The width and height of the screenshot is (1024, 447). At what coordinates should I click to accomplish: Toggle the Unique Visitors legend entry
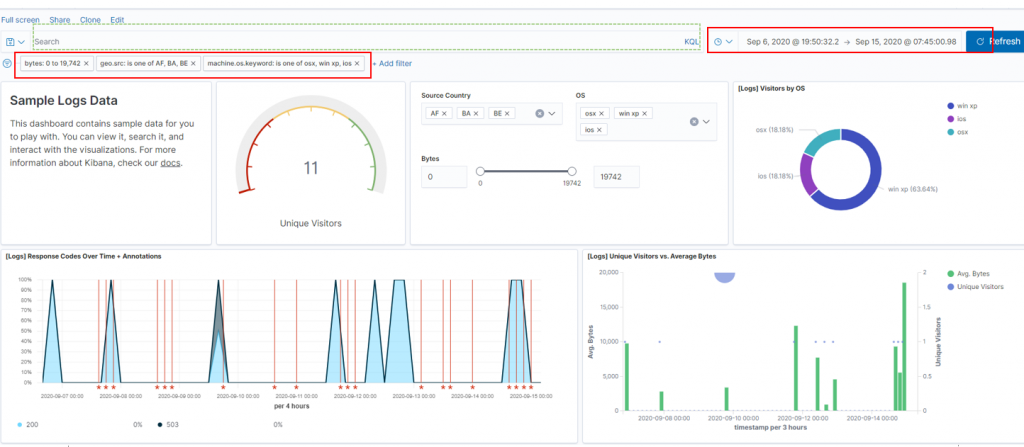pyautogui.click(x=975, y=287)
